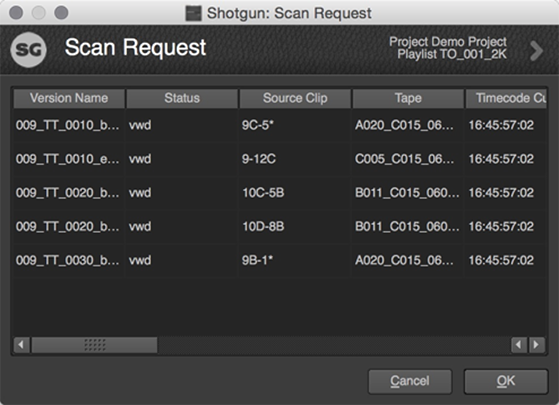Image resolution: width=559 pixels, height=405 pixels.
Task: Select version name in the 10D-8B row
Action: [67, 227]
